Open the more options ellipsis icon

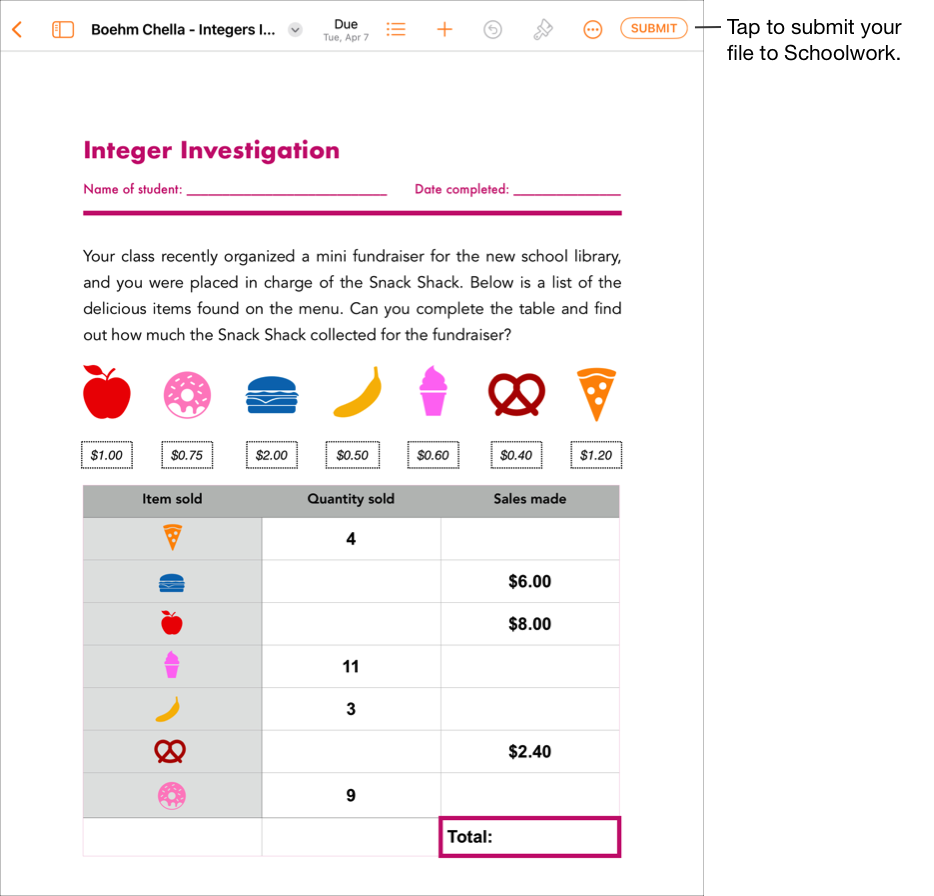[593, 29]
